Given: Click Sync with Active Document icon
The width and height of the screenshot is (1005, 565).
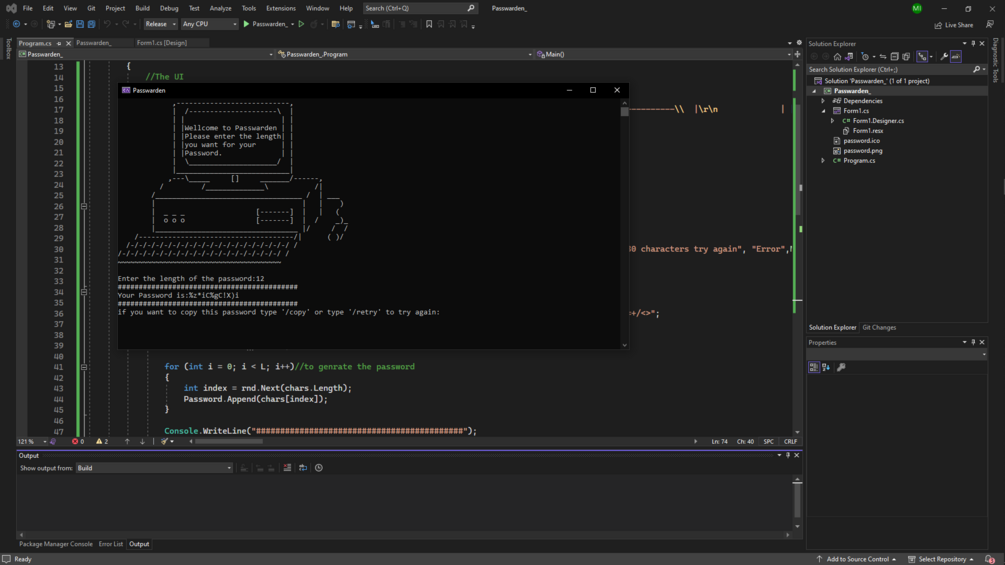Looking at the screenshot, I should 883,56.
